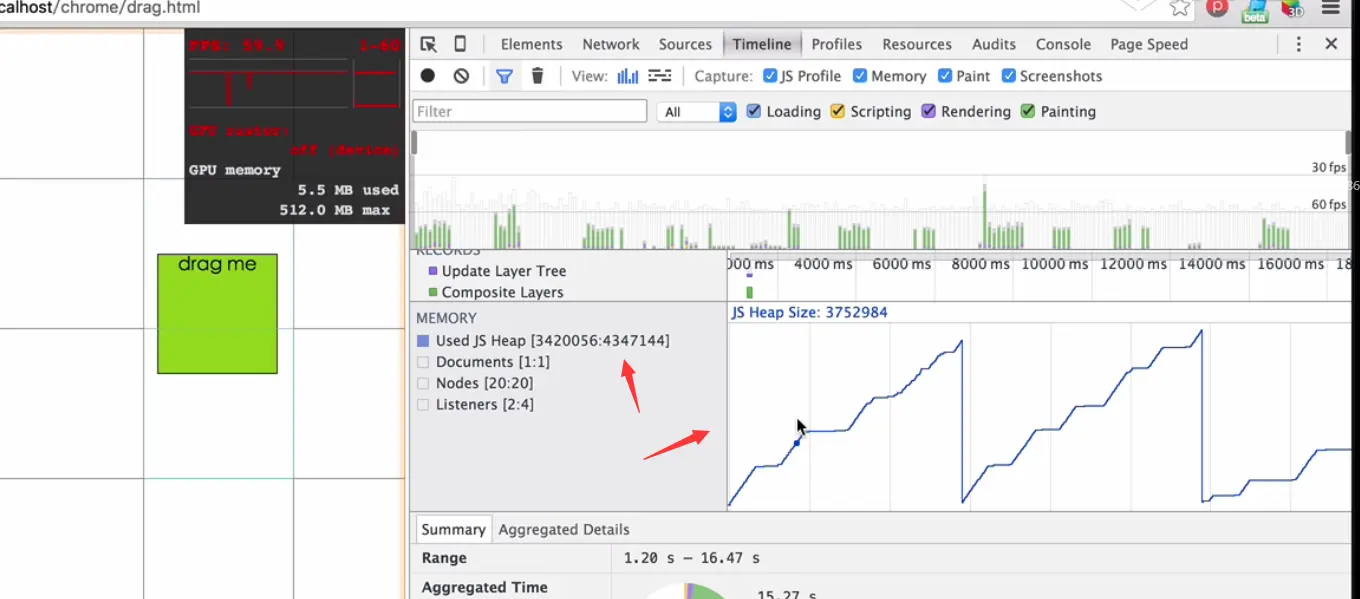
Task: Open the Page Speed tab
Action: tap(1149, 44)
